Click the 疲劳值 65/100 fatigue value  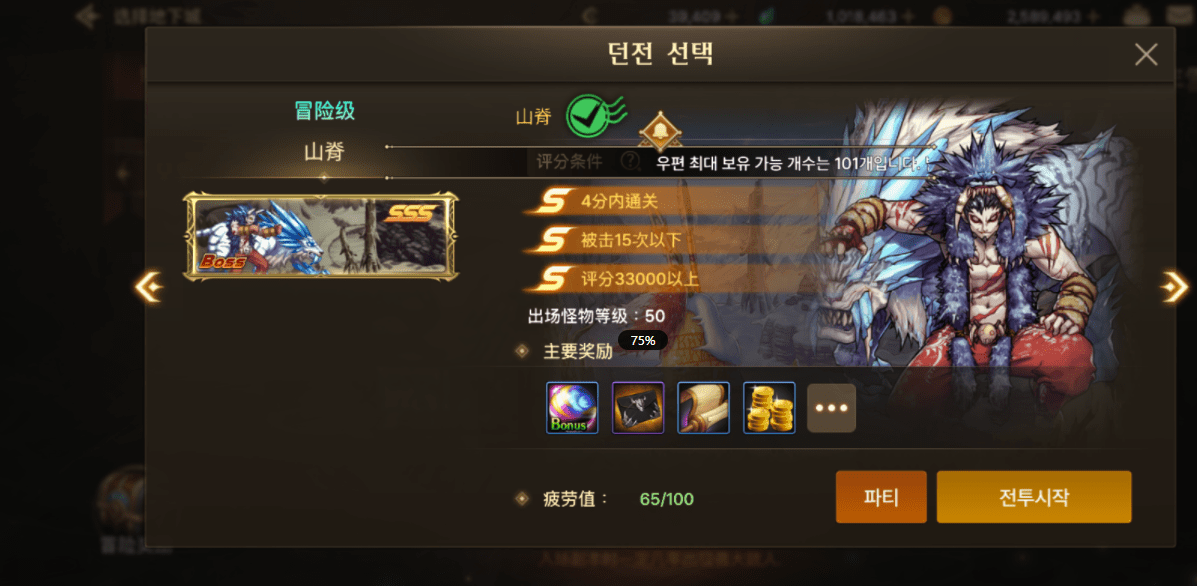click(x=666, y=500)
